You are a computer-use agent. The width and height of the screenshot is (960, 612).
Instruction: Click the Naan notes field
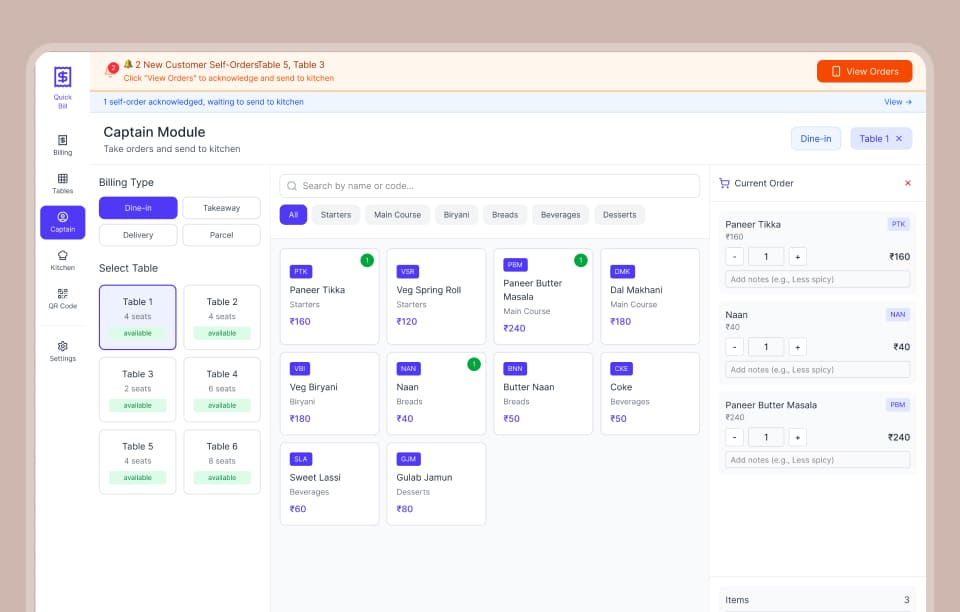(x=817, y=370)
